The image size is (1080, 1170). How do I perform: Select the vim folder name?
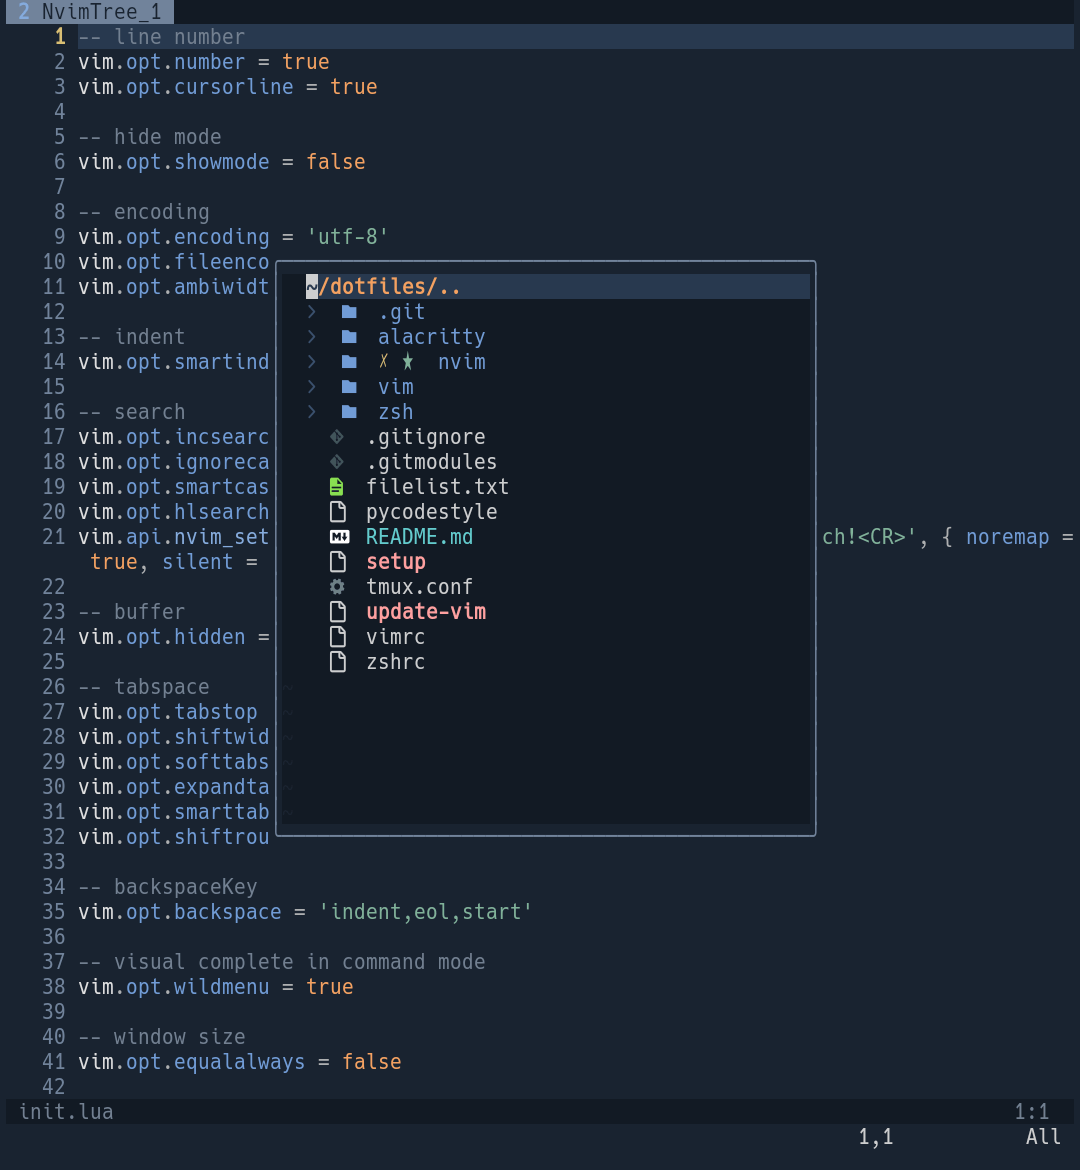coord(396,387)
